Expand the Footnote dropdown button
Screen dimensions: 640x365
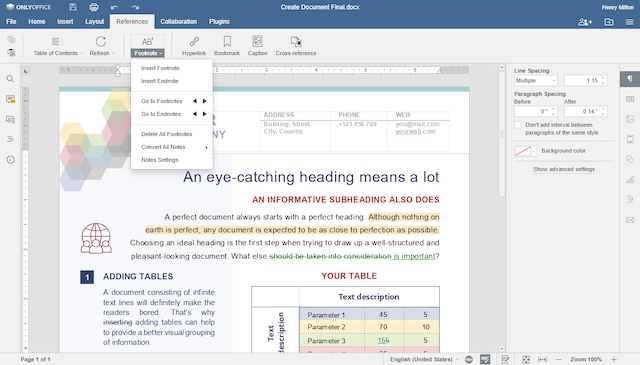tap(148, 53)
